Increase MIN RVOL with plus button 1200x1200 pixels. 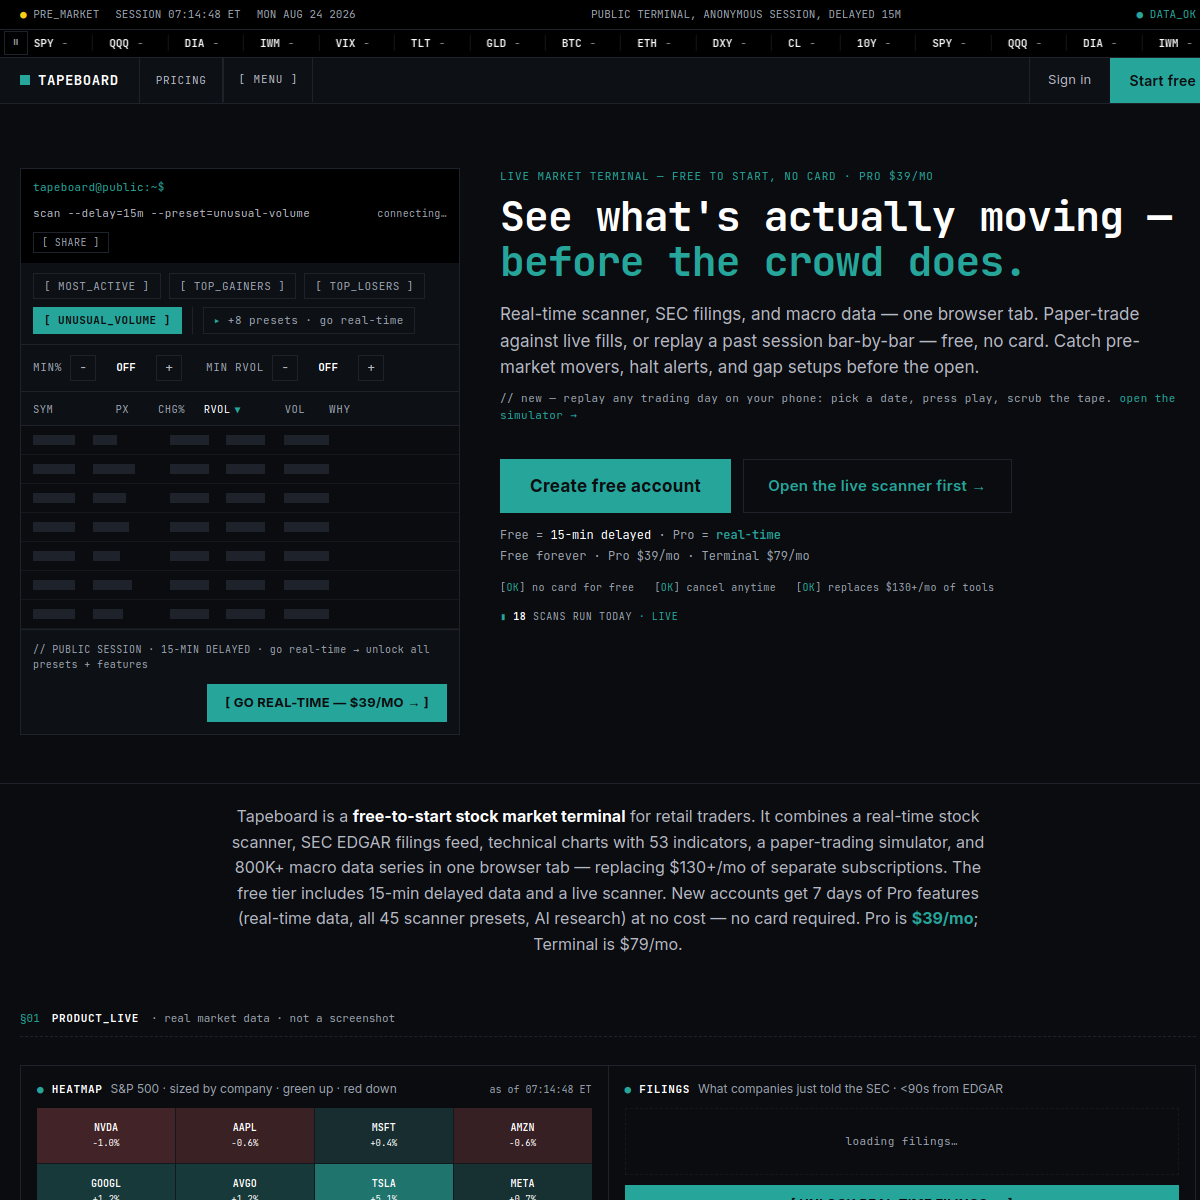coord(371,368)
